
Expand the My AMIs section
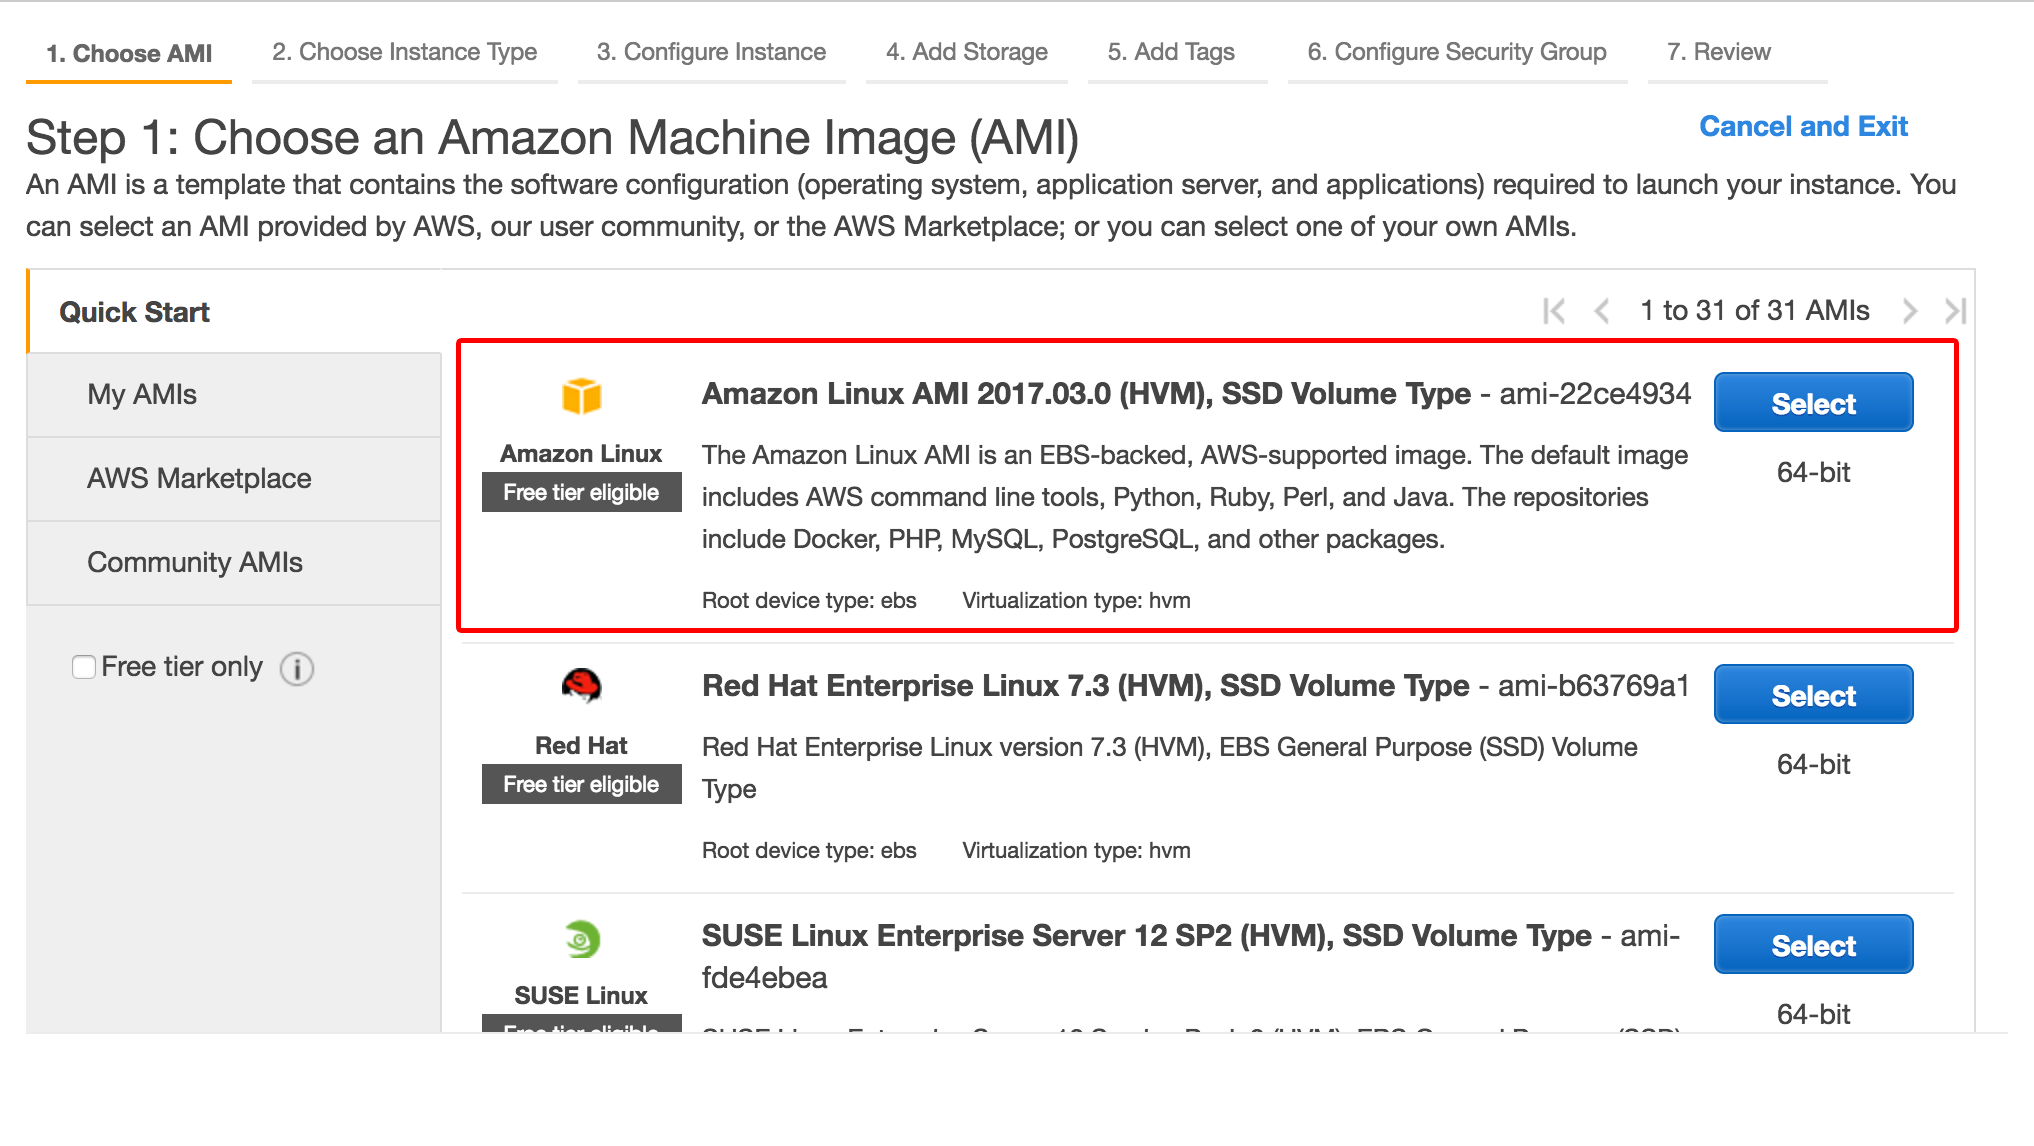pos(140,393)
